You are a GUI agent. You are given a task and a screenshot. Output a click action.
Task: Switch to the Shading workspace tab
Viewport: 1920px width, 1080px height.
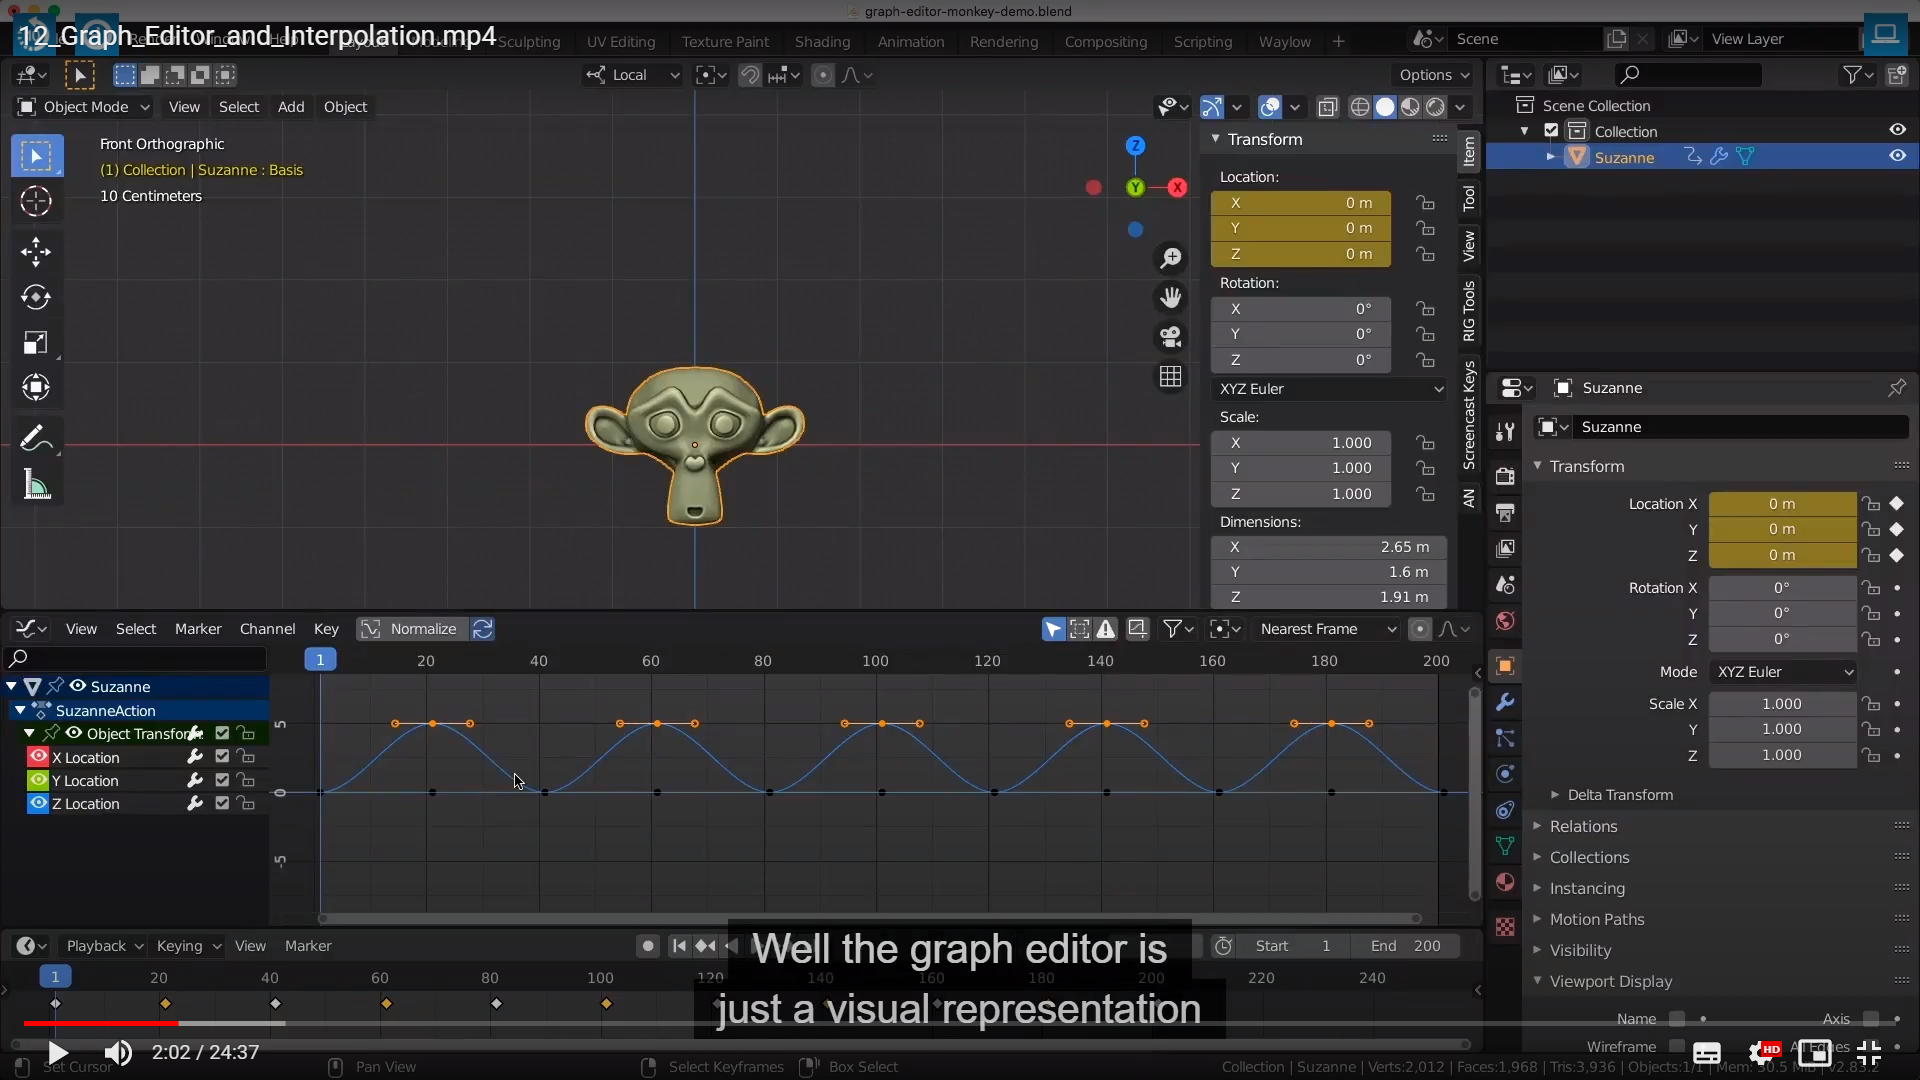822,42
